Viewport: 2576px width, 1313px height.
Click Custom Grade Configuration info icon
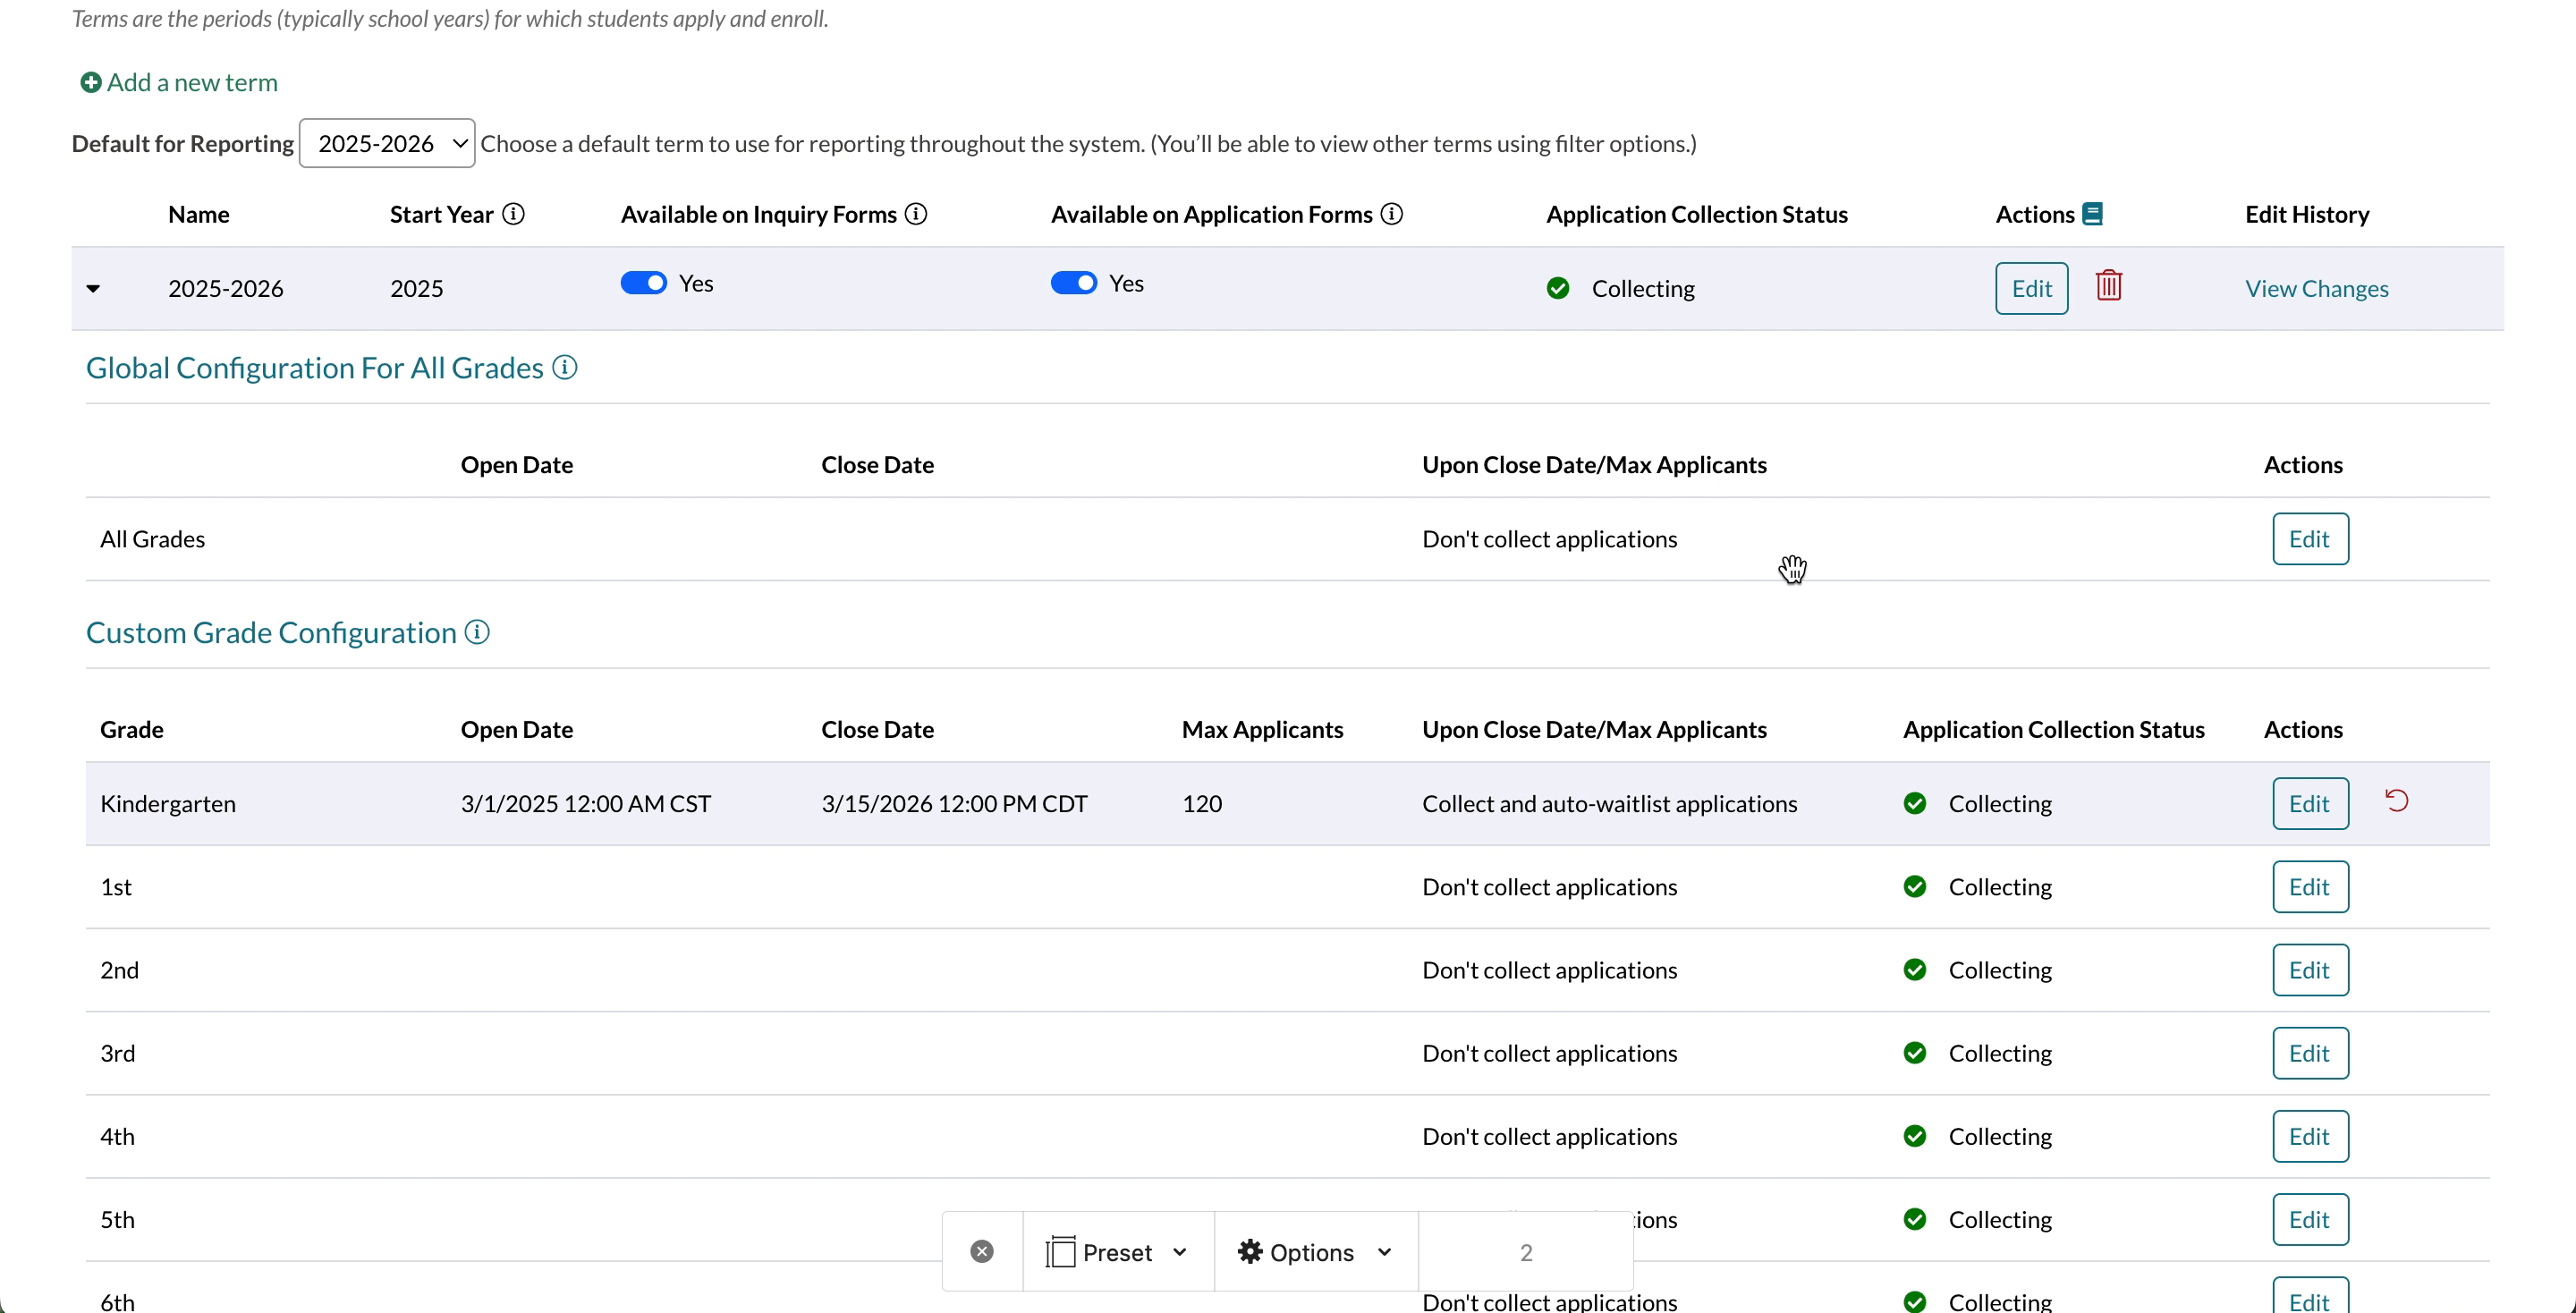478,632
